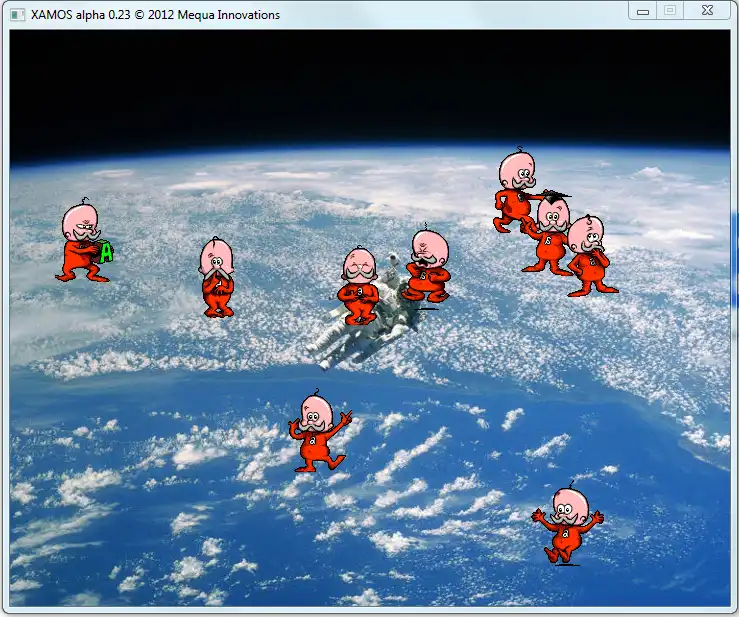Click the thinking character at right of the group
The width and height of the screenshot is (739, 617).
coord(591,256)
